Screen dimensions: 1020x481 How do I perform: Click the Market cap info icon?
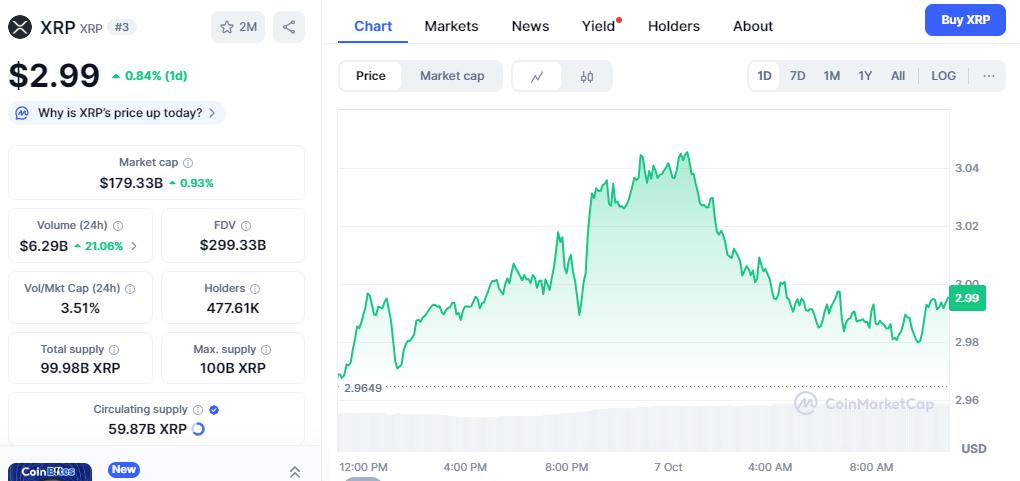(x=188, y=162)
